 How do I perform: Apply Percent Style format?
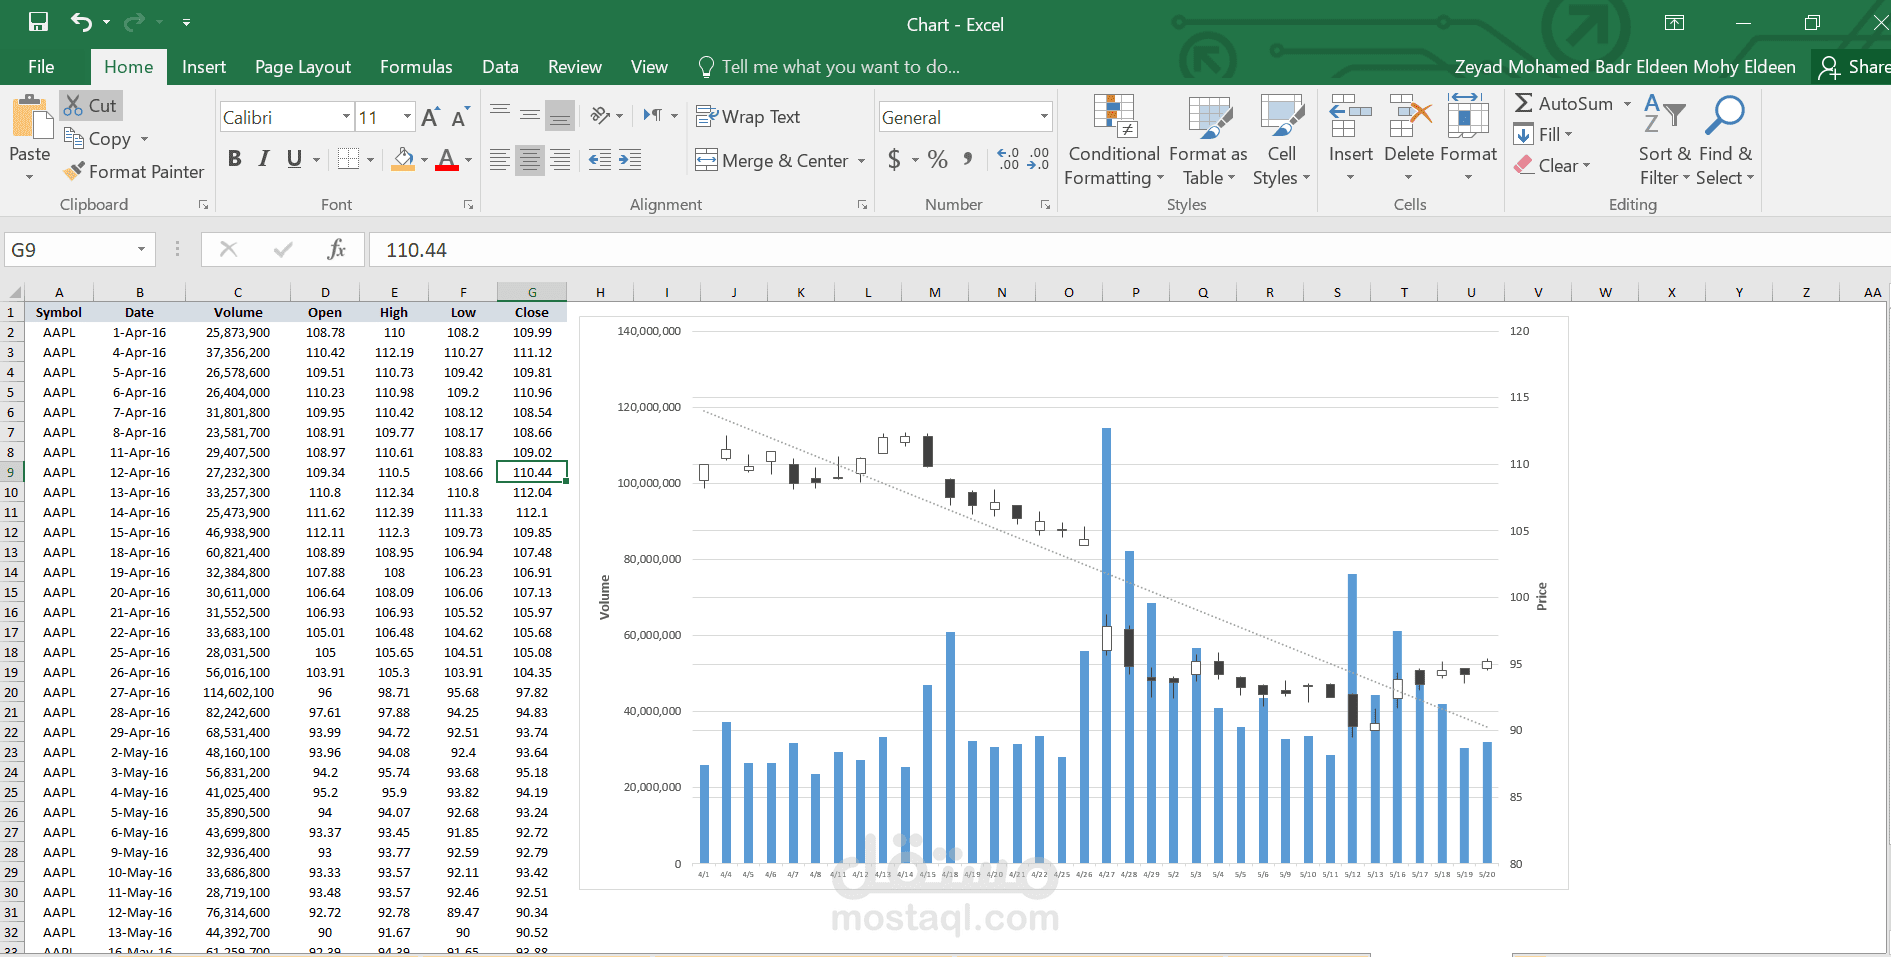tap(937, 160)
